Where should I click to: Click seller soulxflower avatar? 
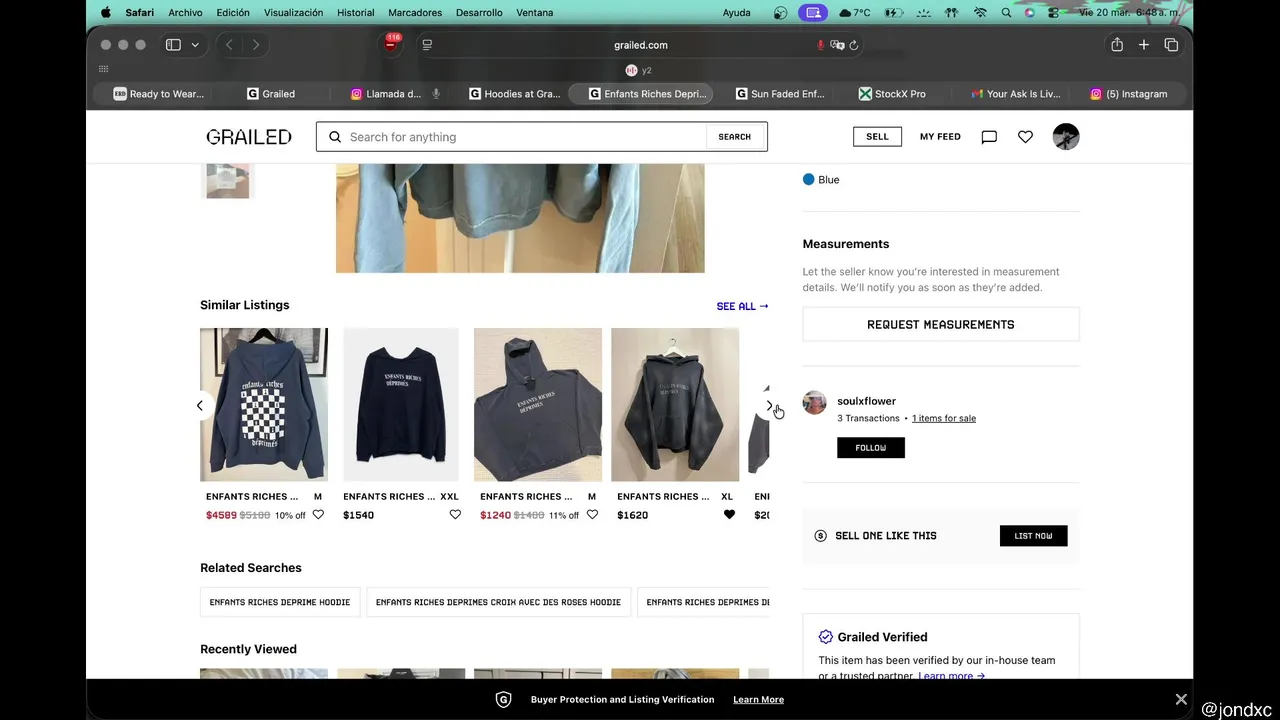point(815,403)
